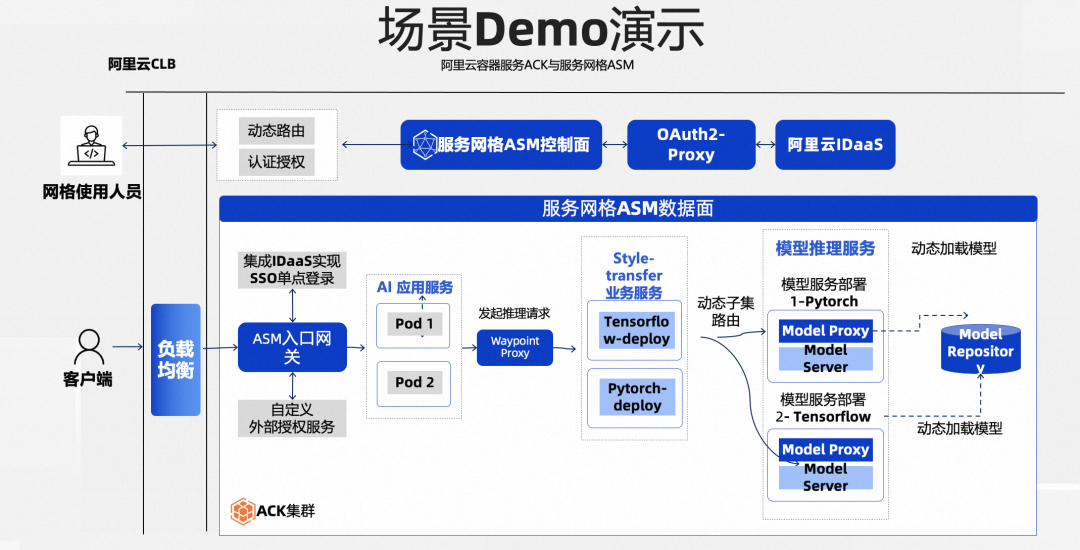Click the Waypoint Proxy box

[515, 347]
